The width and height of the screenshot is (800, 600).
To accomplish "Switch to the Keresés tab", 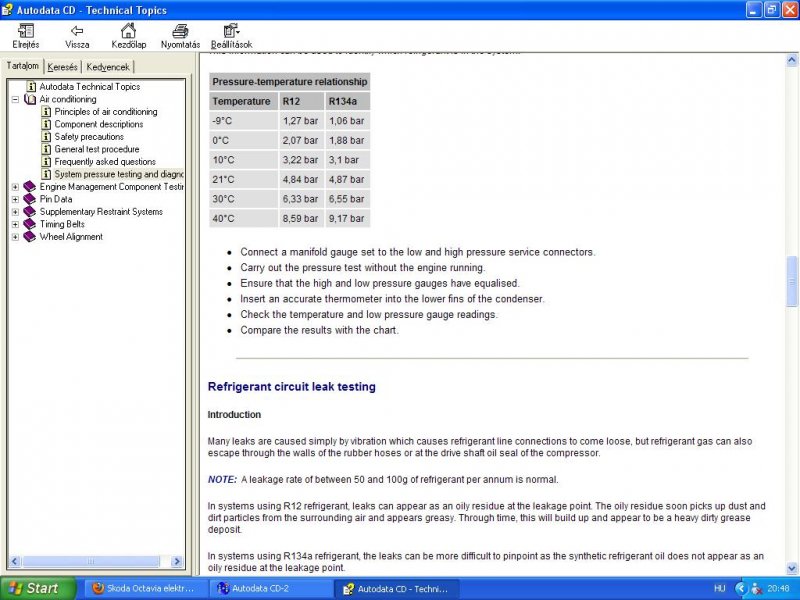I will [62, 67].
